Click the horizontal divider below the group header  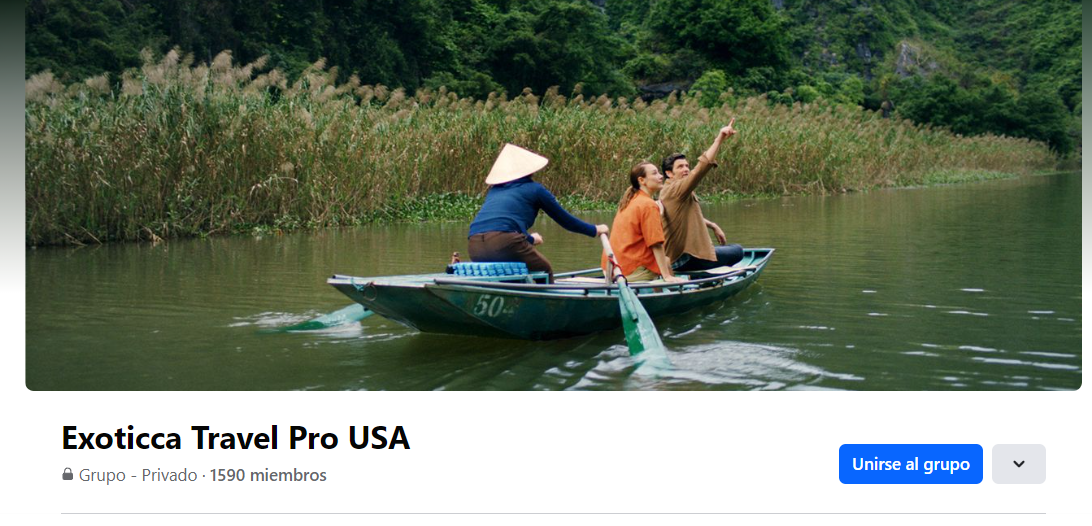(x=554, y=513)
